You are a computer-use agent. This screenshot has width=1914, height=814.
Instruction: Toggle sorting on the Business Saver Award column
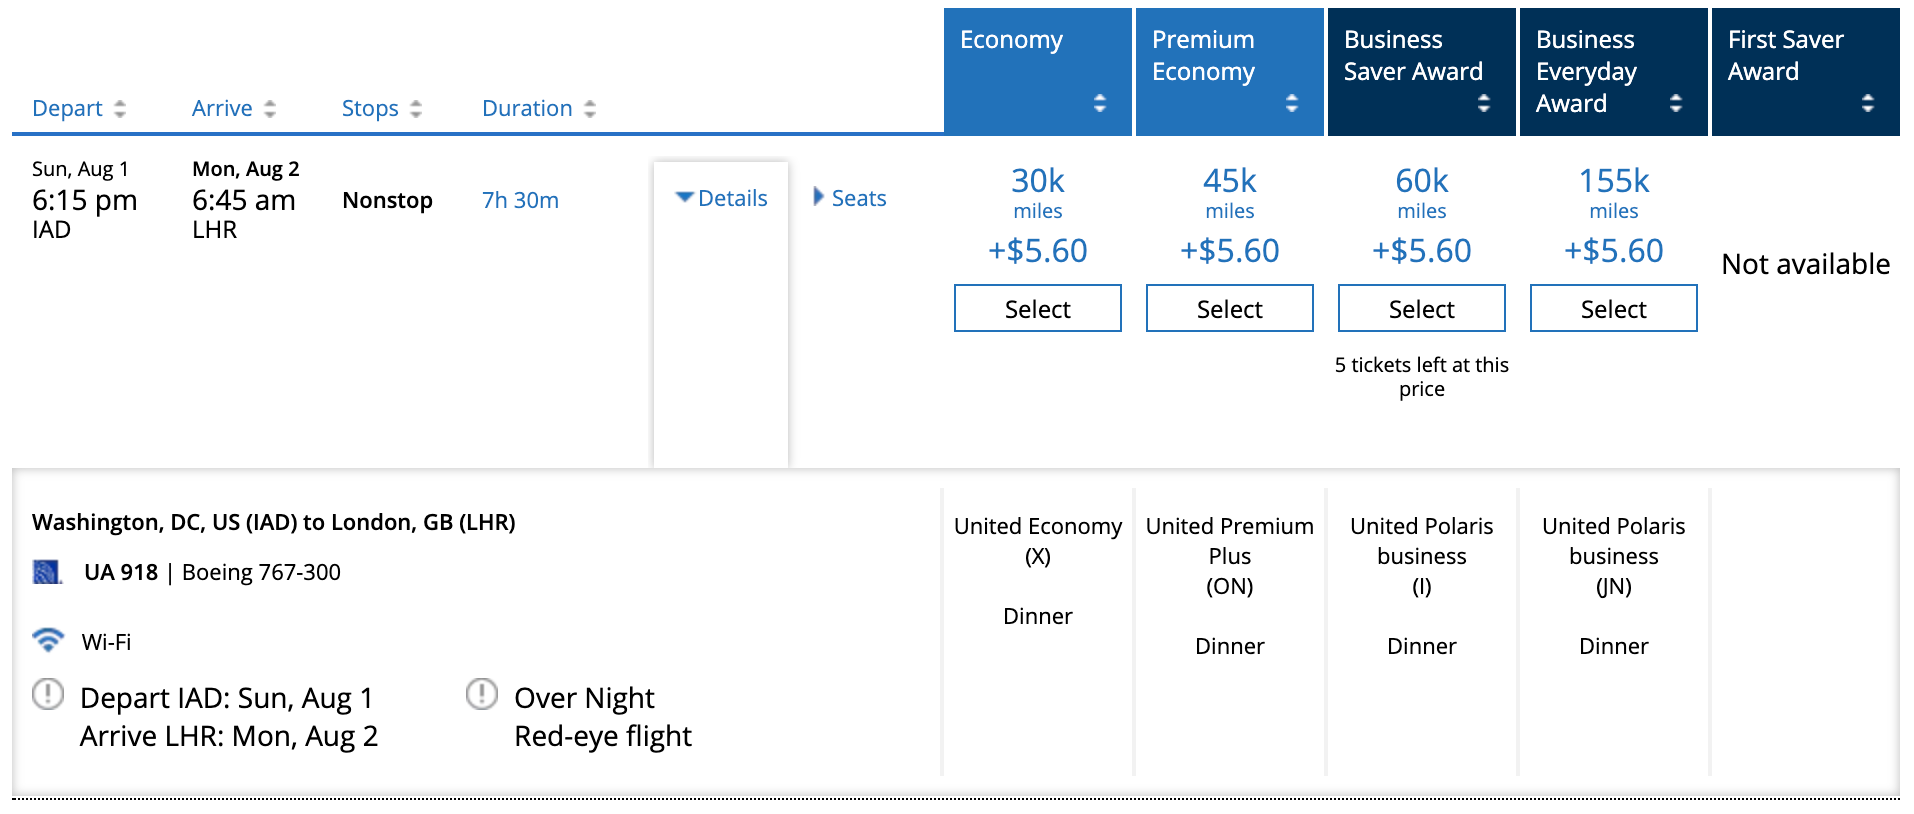[1483, 101]
